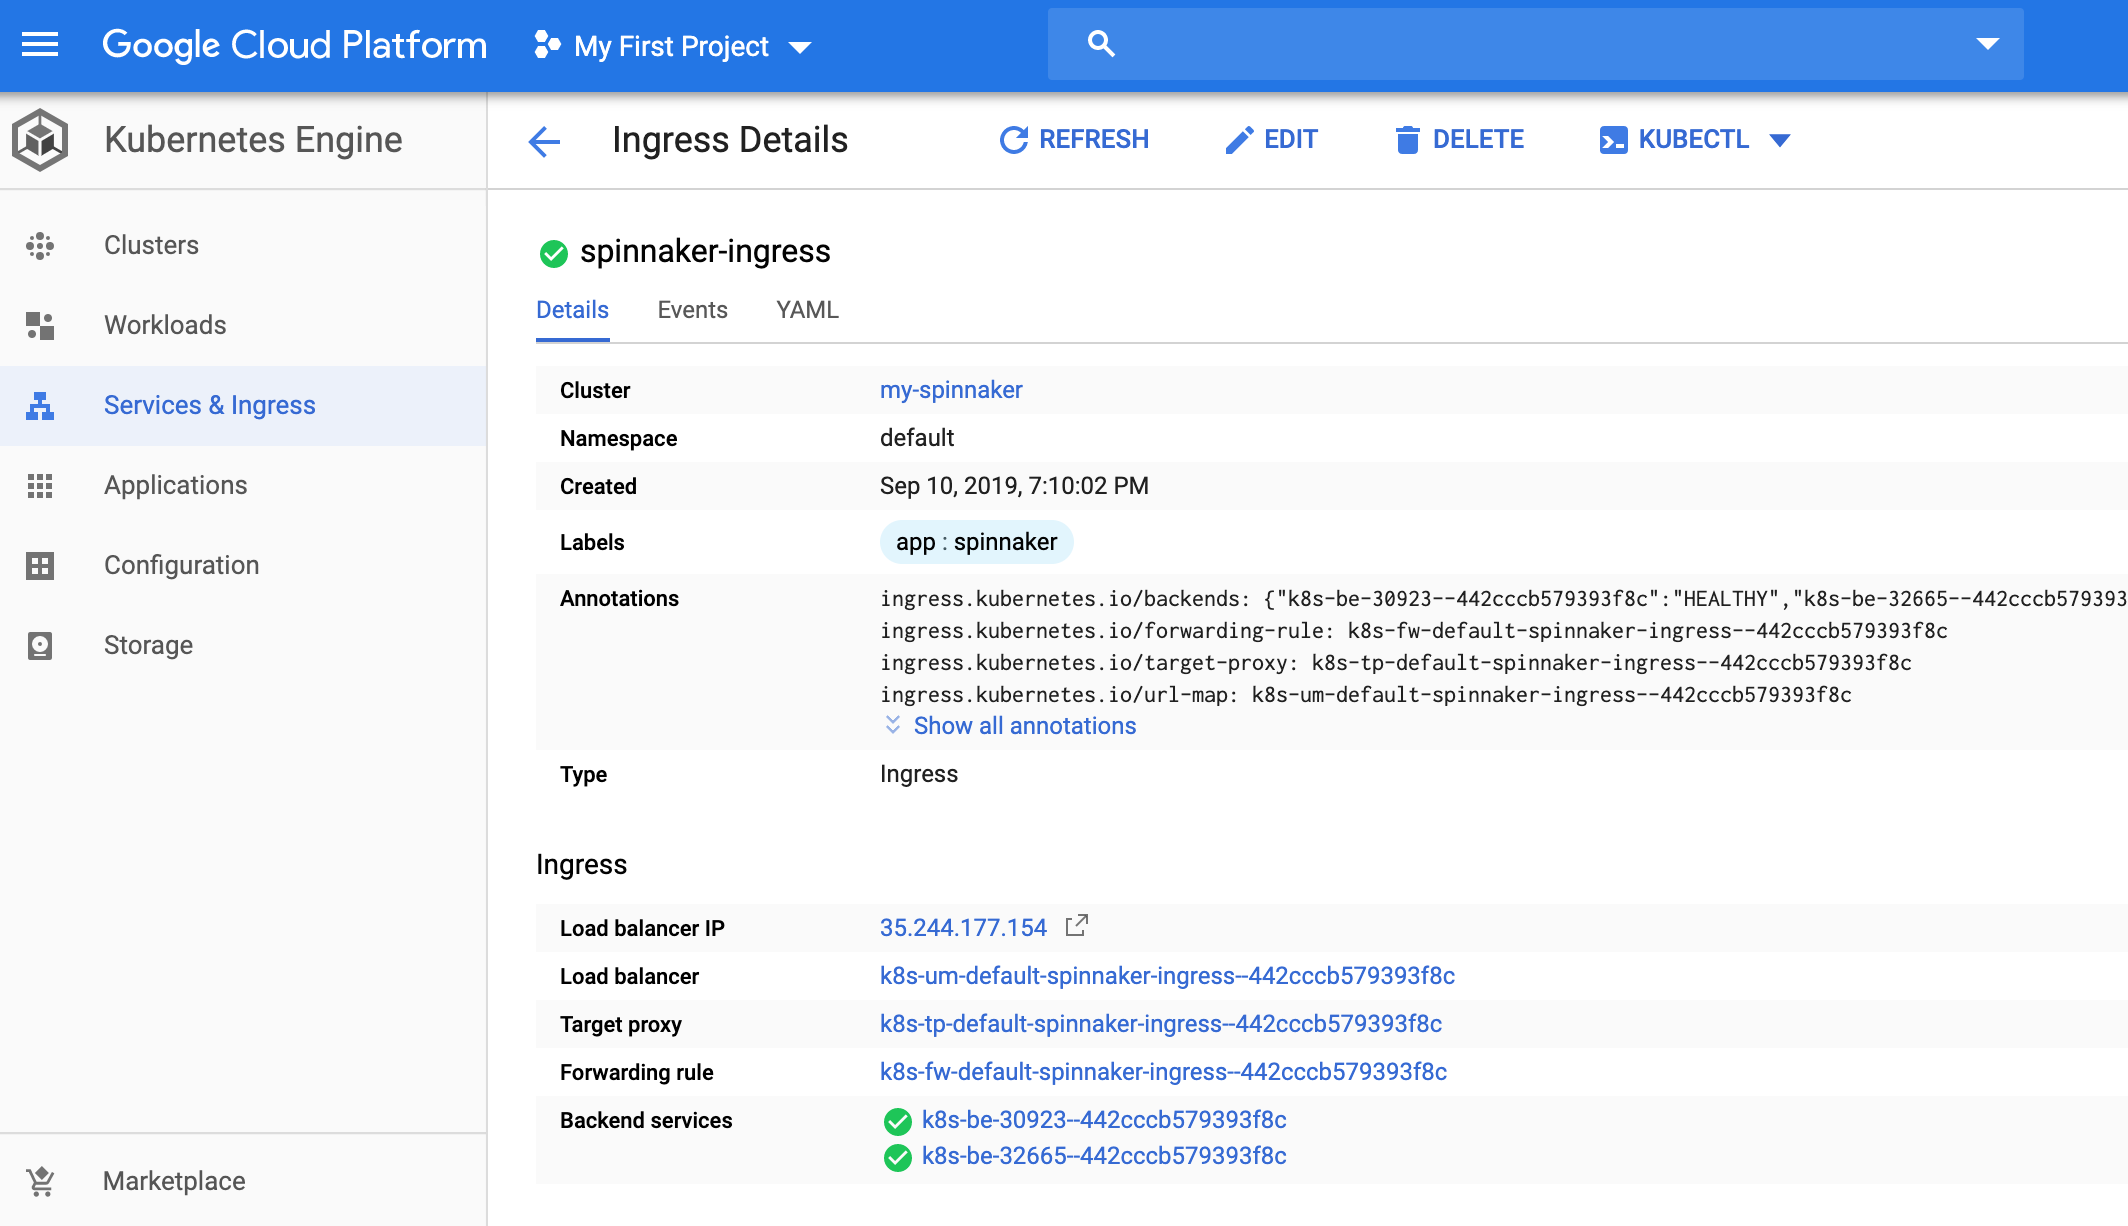Image resolution: width=2128 pixels, height=1226 pixels.
Task: Open Configuration in the sidebar
Action: (x=181, y=566)
